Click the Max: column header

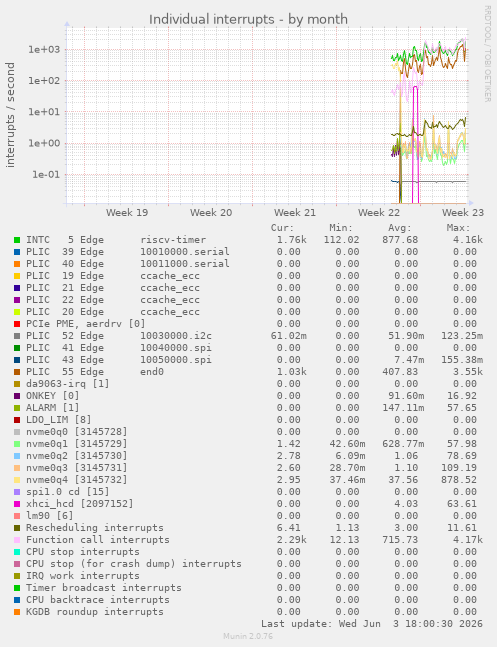point(458,228)
